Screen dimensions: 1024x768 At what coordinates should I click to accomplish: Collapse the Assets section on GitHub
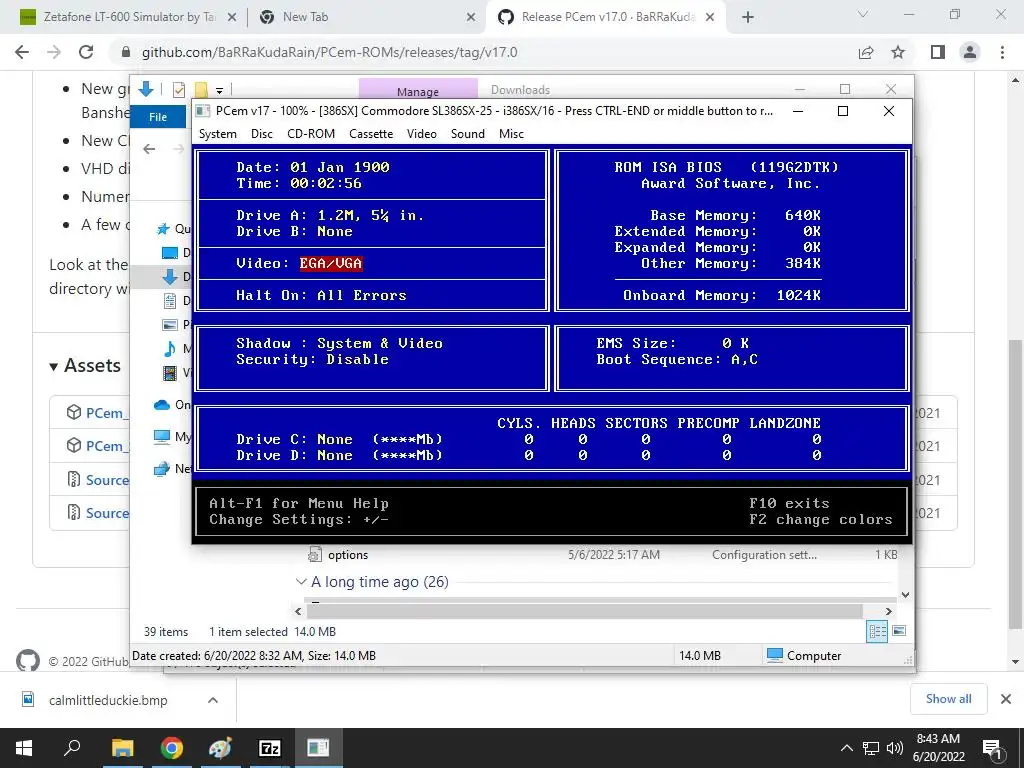(85, 366)
